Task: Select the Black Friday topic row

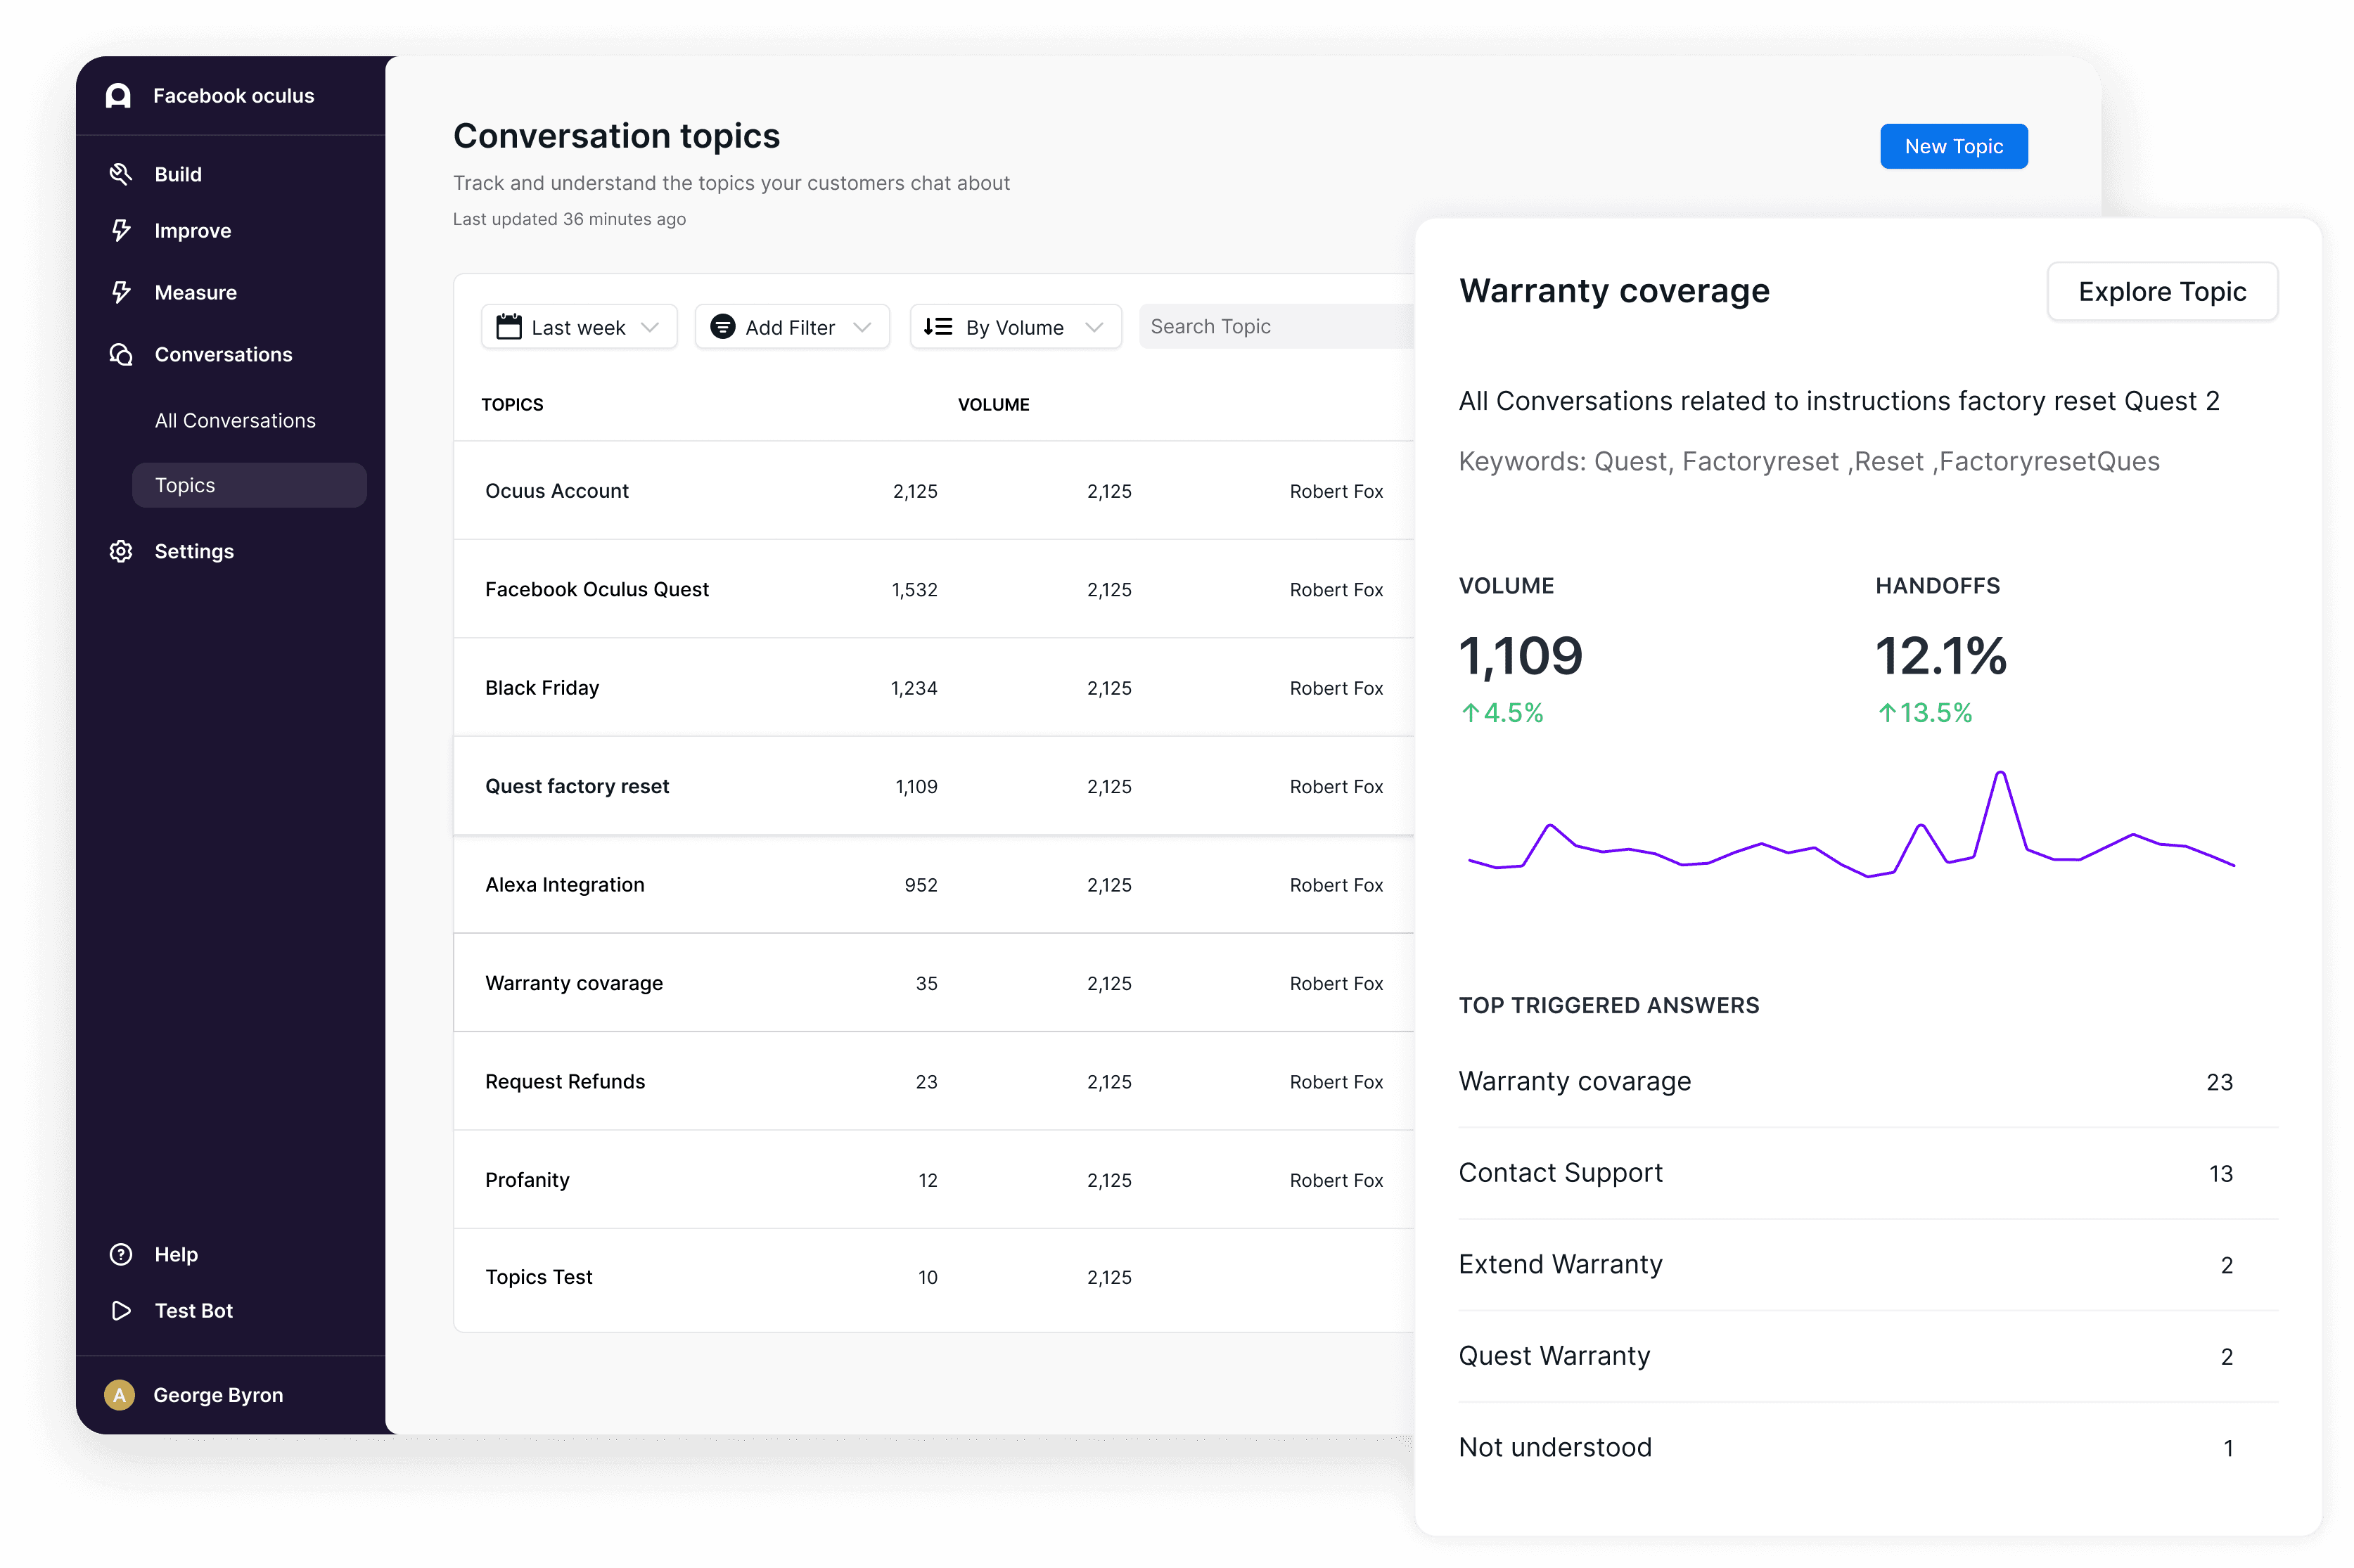Action: click(x=934, y=687)
